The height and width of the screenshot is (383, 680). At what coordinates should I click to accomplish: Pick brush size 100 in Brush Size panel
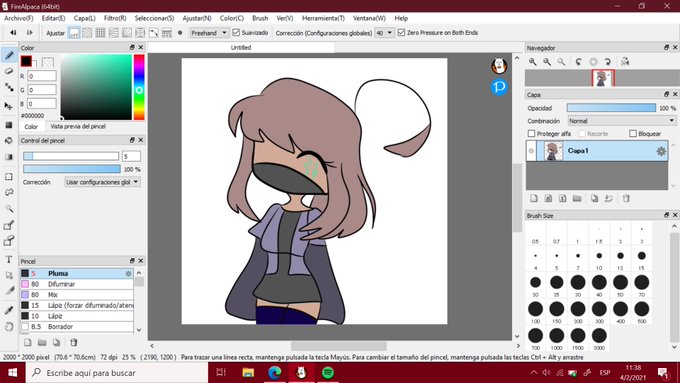coord(536,312)
